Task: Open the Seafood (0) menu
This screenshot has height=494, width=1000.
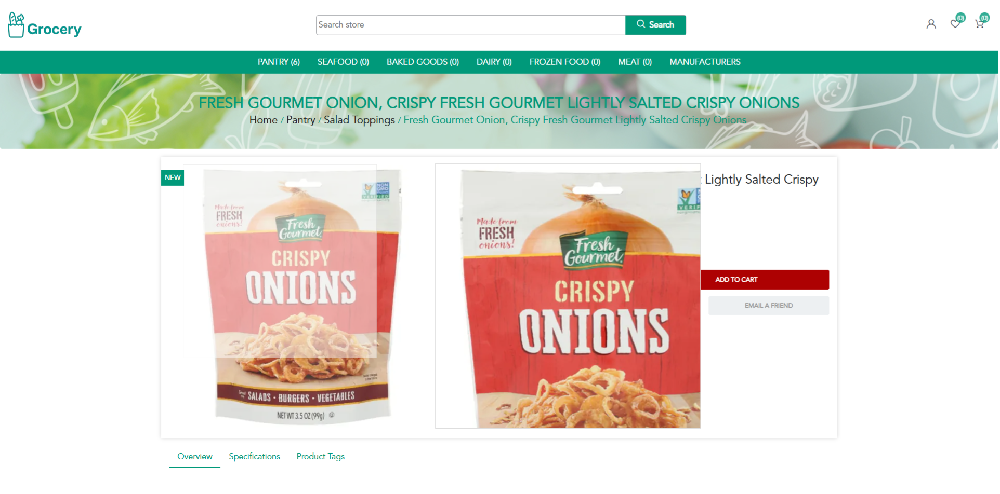Action: [x=343, y=62]
